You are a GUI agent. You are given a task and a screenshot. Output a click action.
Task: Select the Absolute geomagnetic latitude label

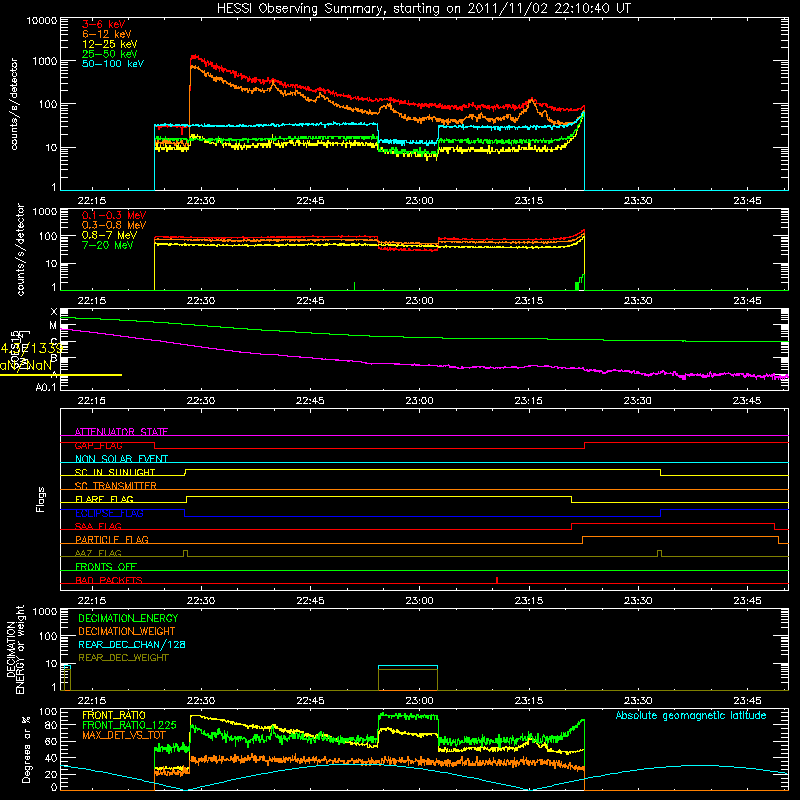pos(691,716)
